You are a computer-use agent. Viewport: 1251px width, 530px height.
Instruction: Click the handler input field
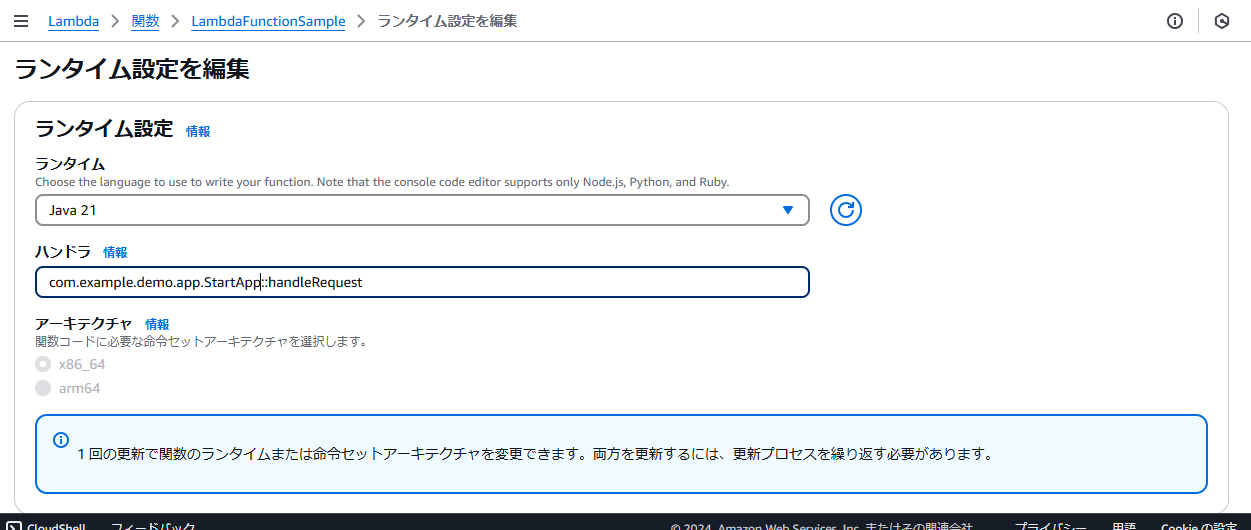click(x=422, y=282)
